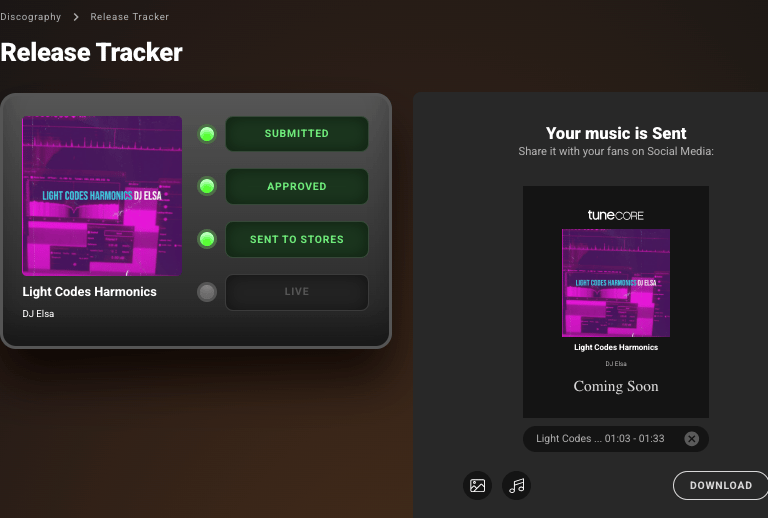The image size is (768, 518).
Task: Click the TuneCore logo on preview card
Action: point(616,215)
